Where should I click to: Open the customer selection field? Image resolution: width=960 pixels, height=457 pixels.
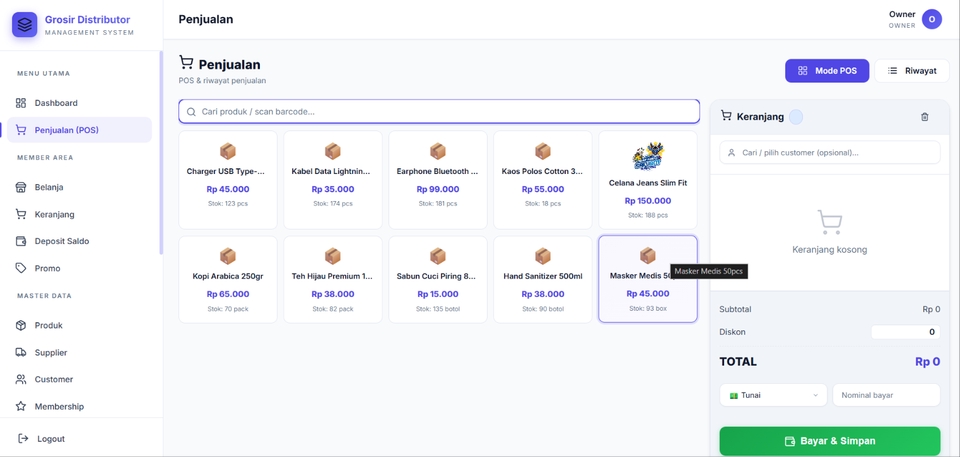click(x=830, y=153)
